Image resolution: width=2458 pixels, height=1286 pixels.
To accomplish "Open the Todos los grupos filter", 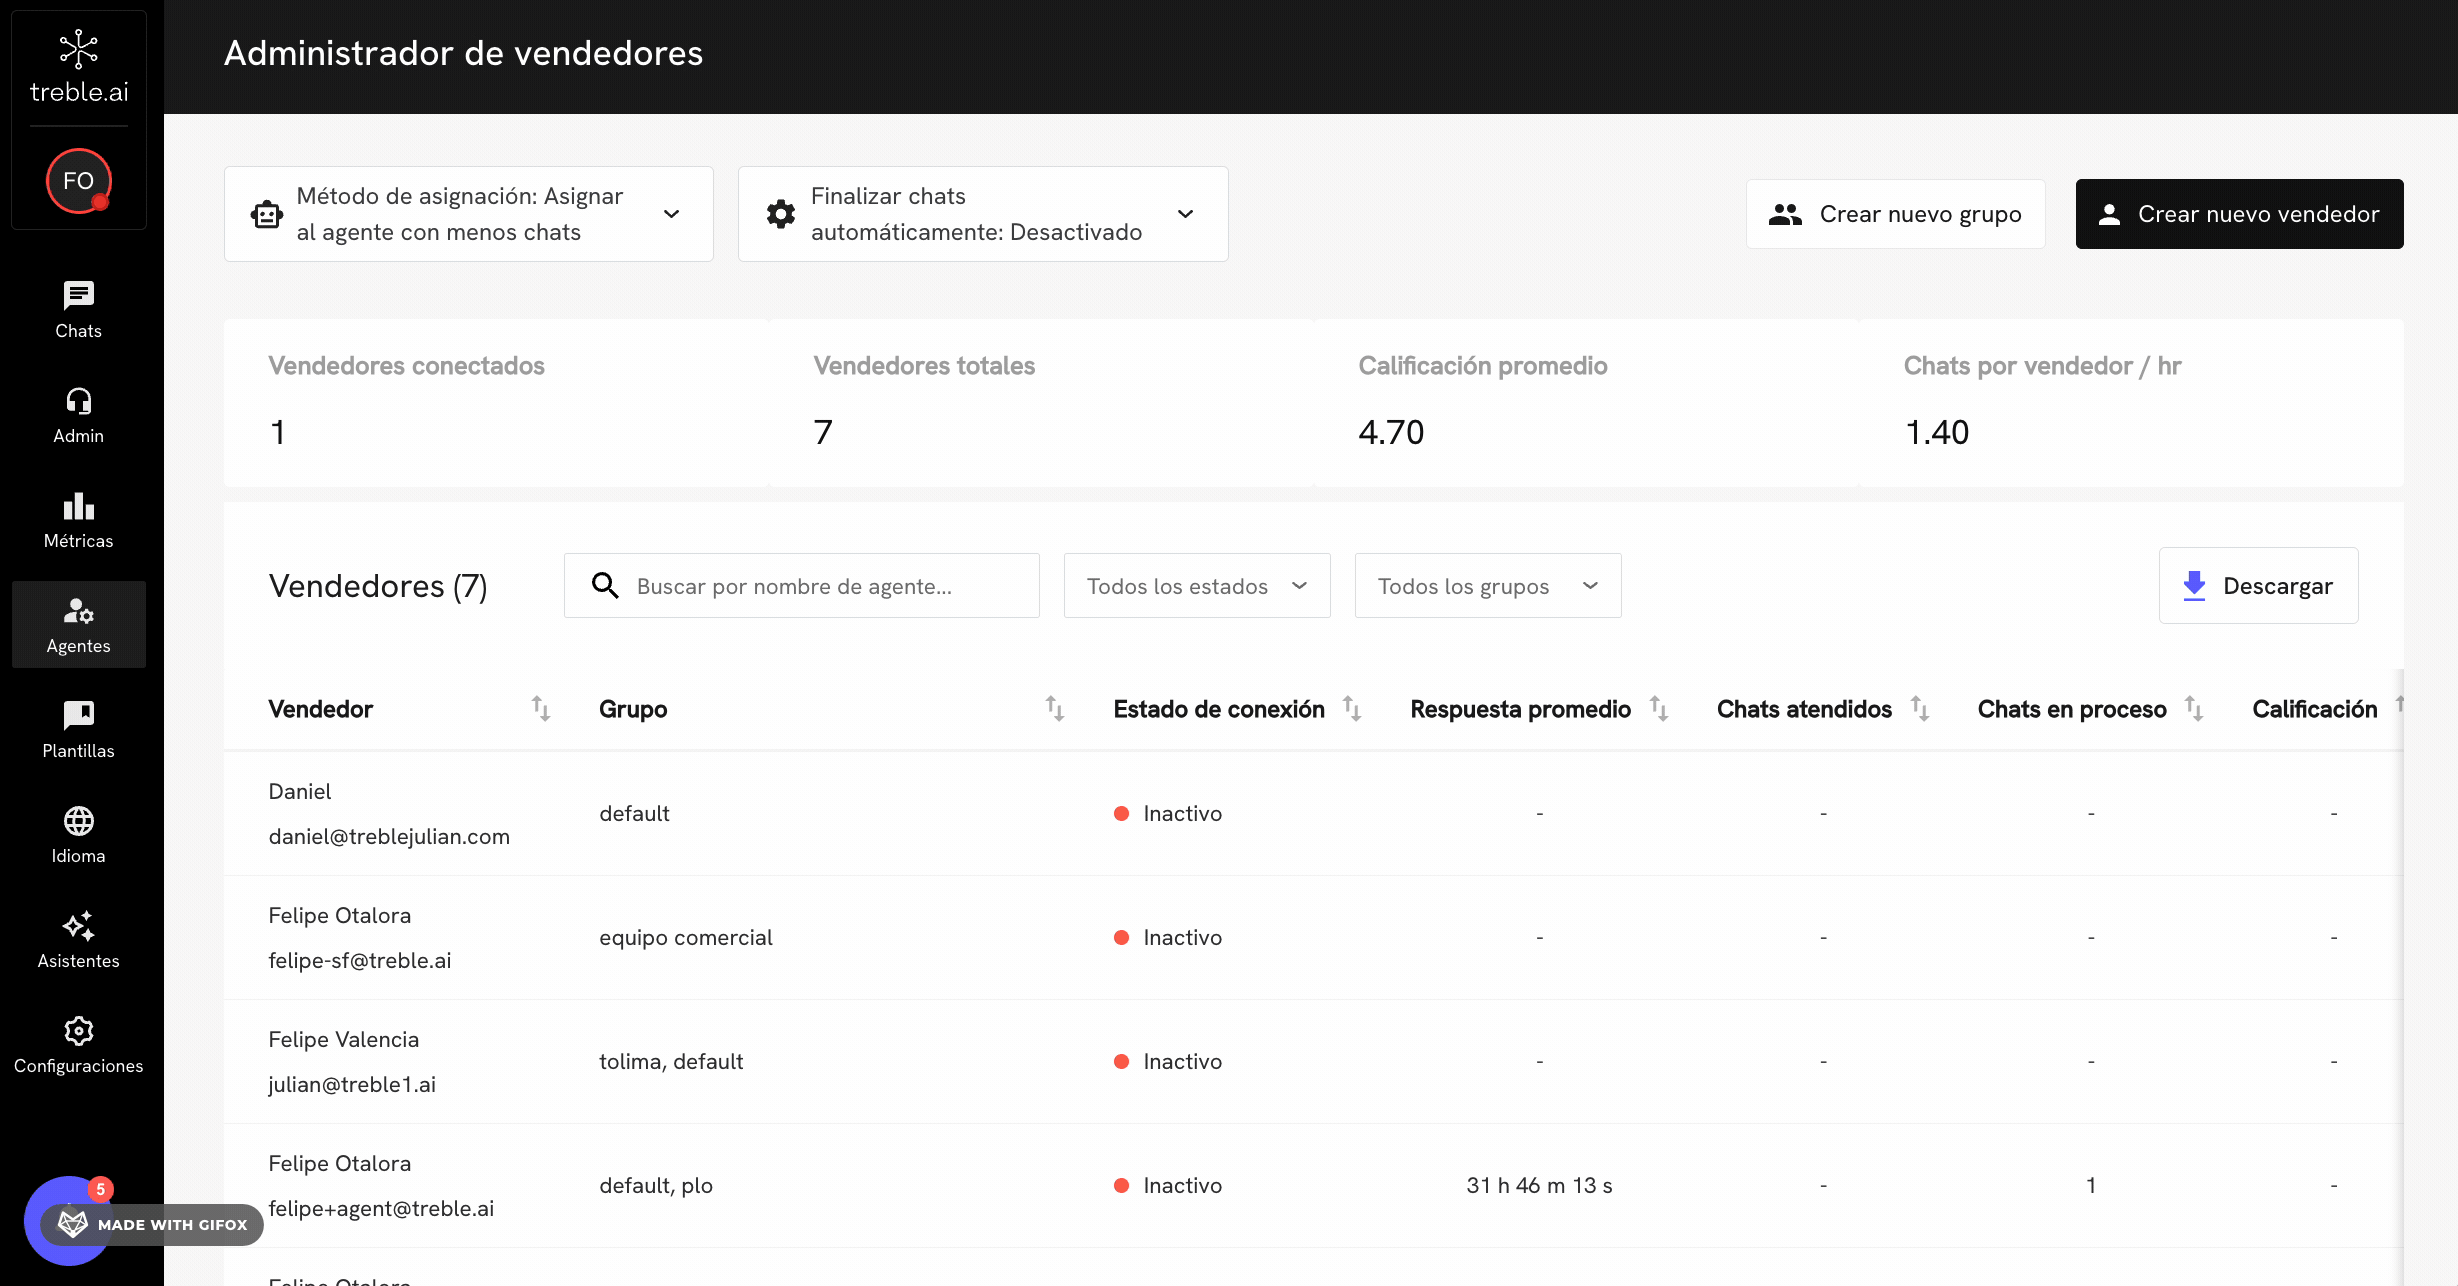I will point(1487,585).
